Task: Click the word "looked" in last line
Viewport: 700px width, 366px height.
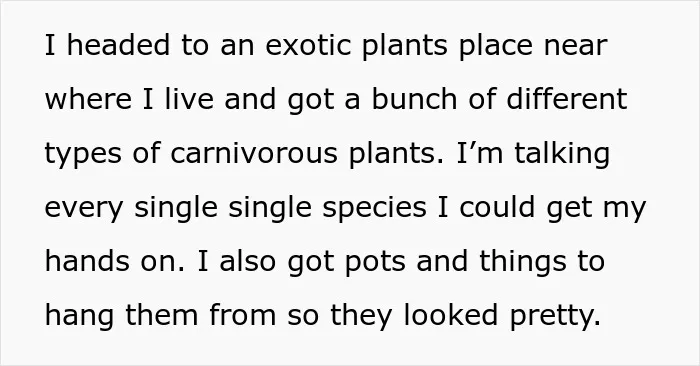Action: (451, 315)
